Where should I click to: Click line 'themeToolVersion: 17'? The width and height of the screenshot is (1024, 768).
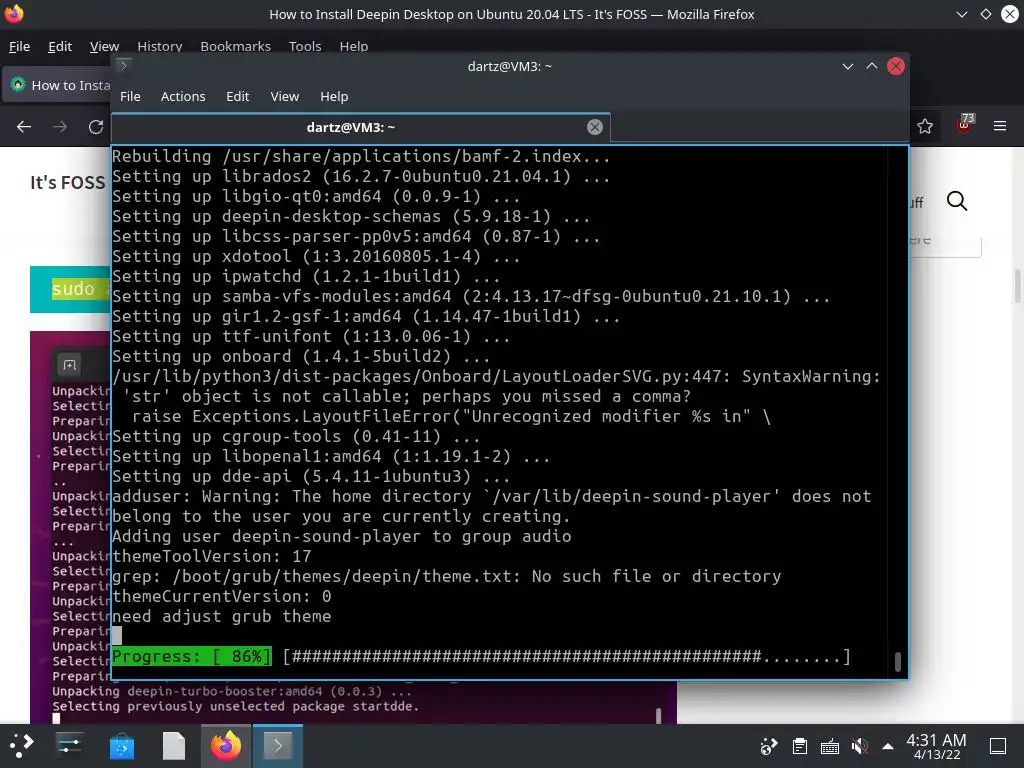pyautogui.click(x=212, y=556)
